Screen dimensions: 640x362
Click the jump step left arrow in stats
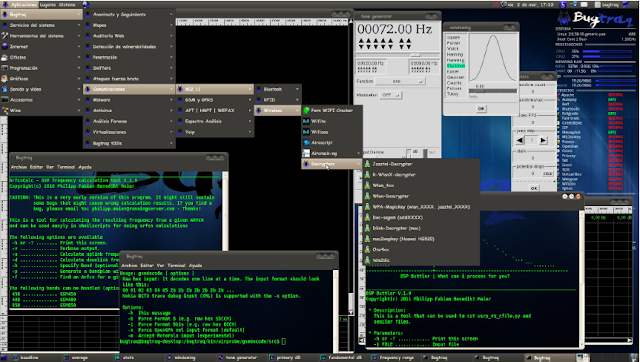click(x=520, y=140)
